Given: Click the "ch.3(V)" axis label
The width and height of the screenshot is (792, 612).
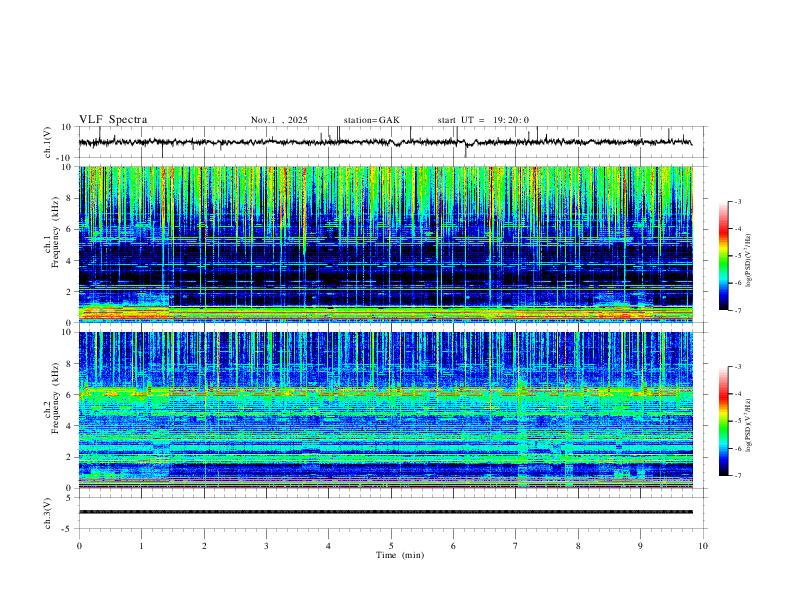Looking at the screenshot, I should tap(48, 513).
